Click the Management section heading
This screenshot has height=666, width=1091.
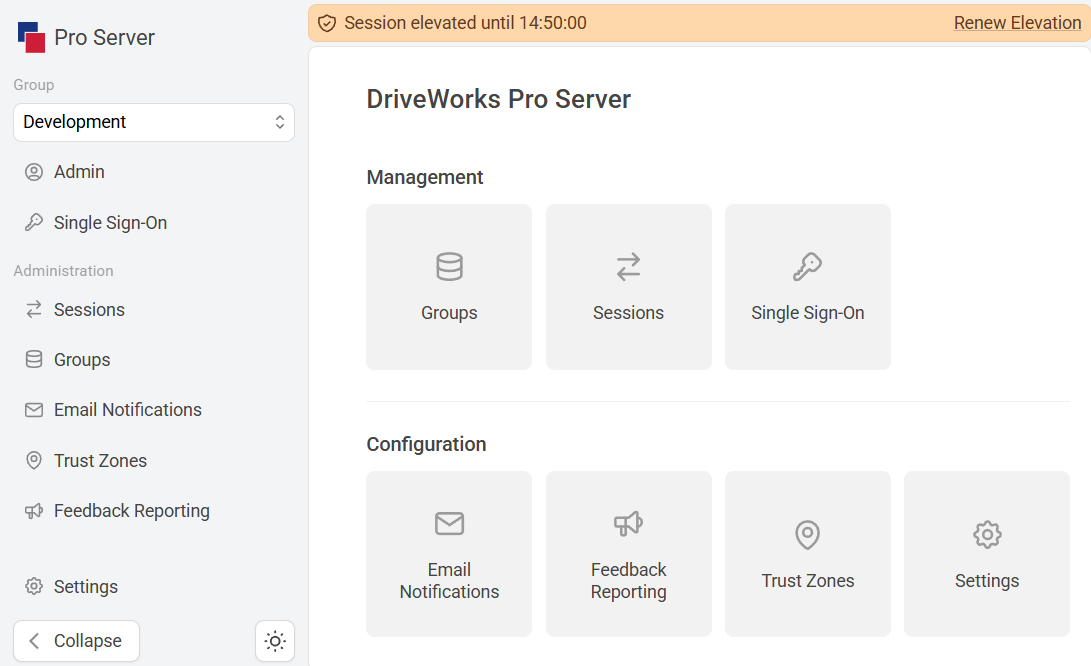click(424, 177)
